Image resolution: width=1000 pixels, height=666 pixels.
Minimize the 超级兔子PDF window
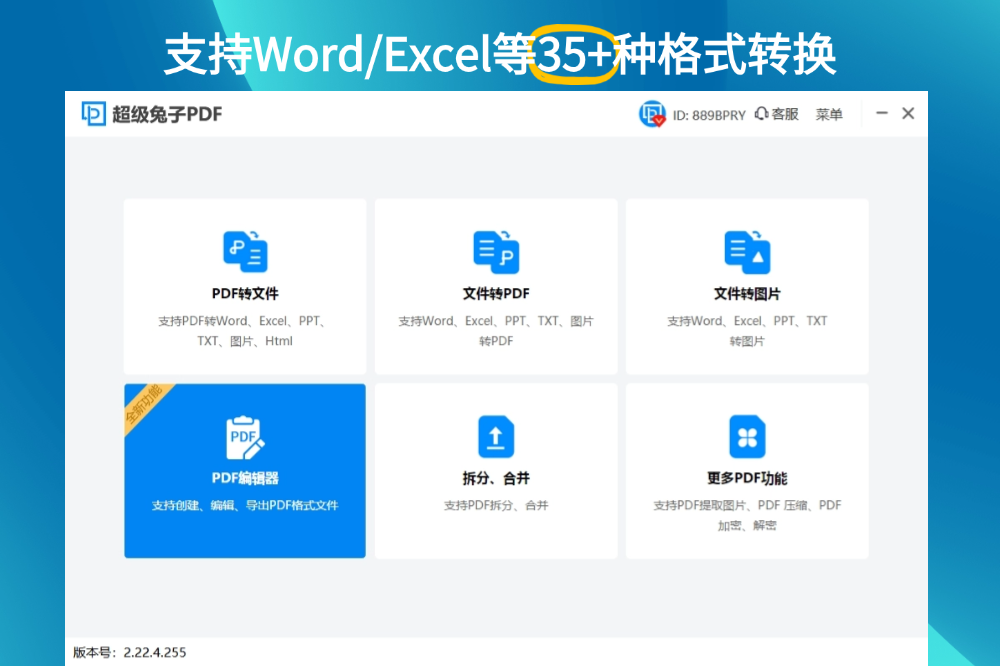click(882, 114)
